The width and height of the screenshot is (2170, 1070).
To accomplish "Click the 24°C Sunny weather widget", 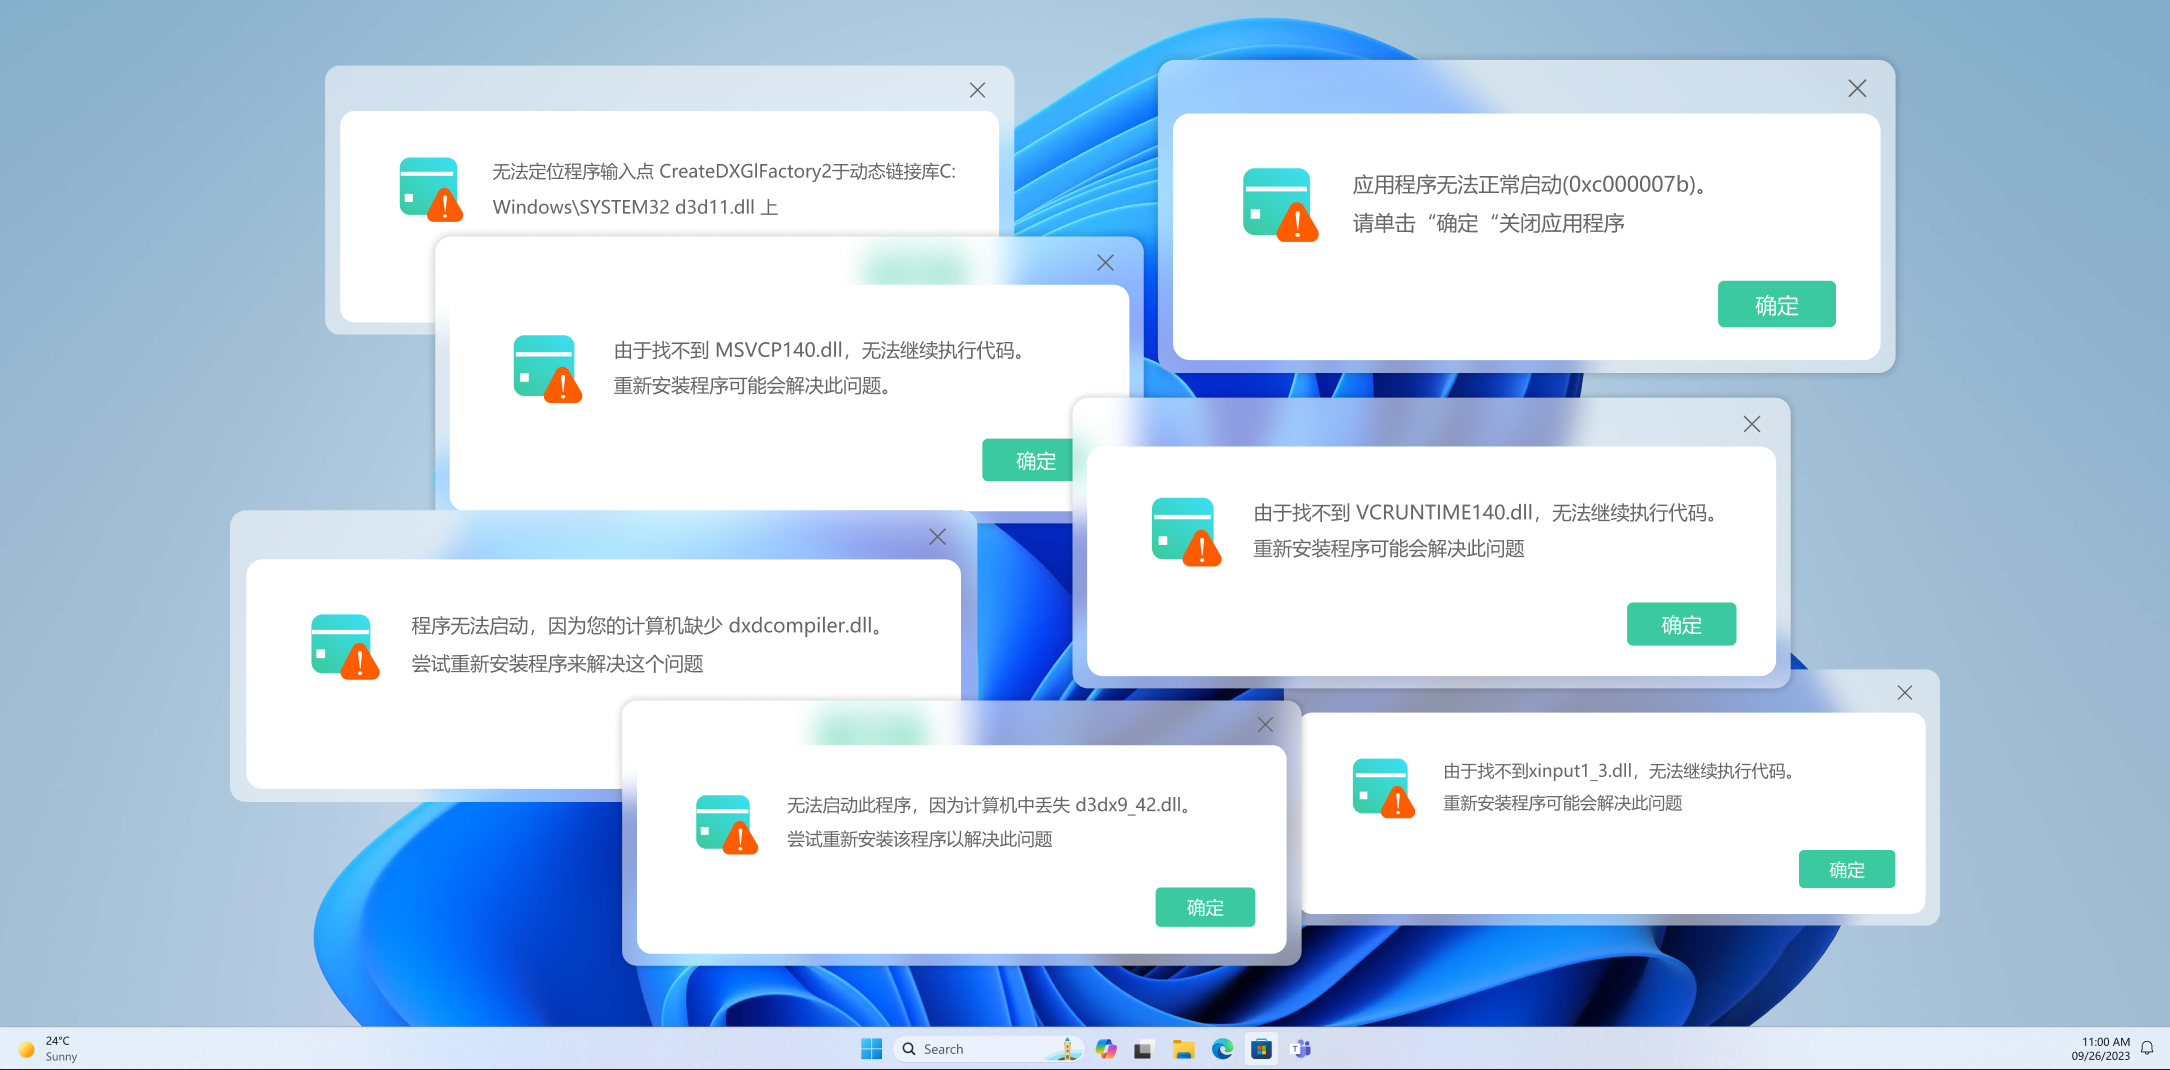I will 50,1048.
